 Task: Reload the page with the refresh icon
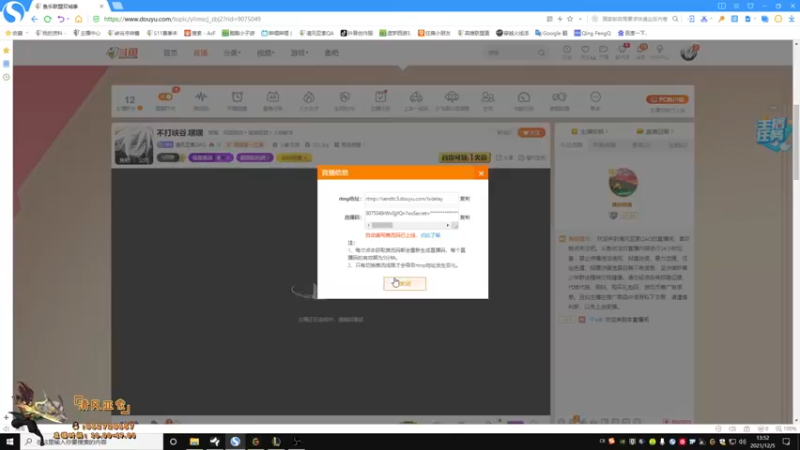(47, 19)
